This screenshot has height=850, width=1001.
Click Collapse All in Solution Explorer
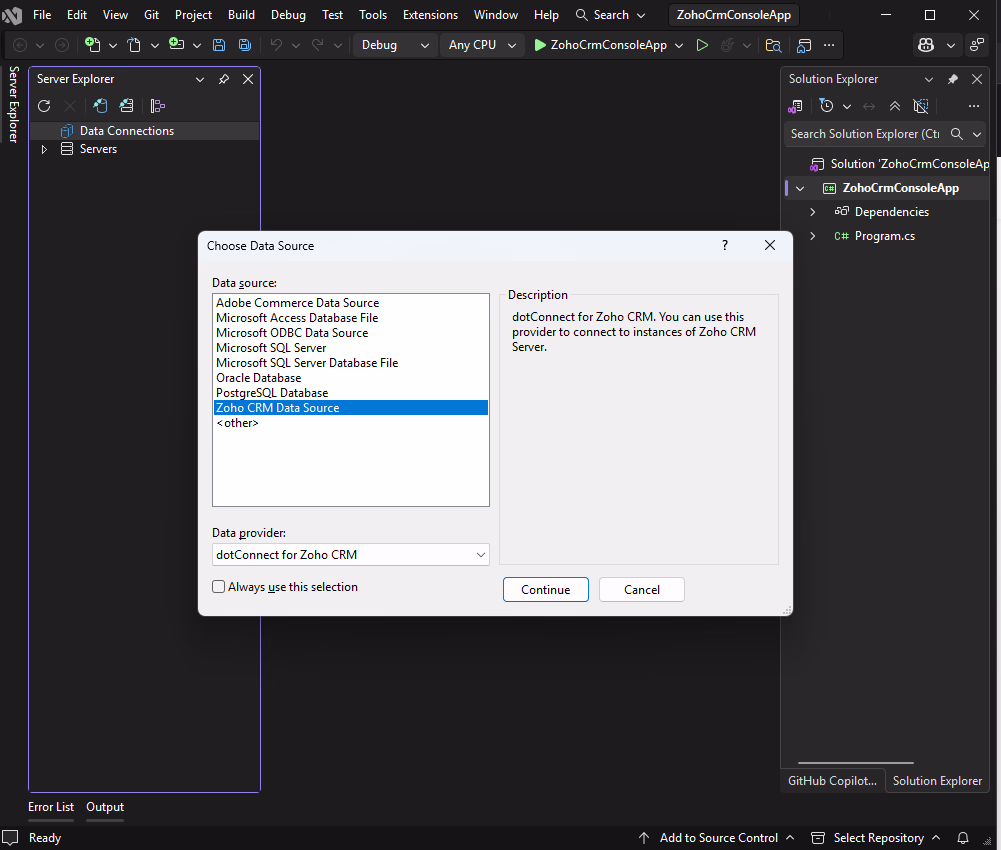(x=895, y=106)
